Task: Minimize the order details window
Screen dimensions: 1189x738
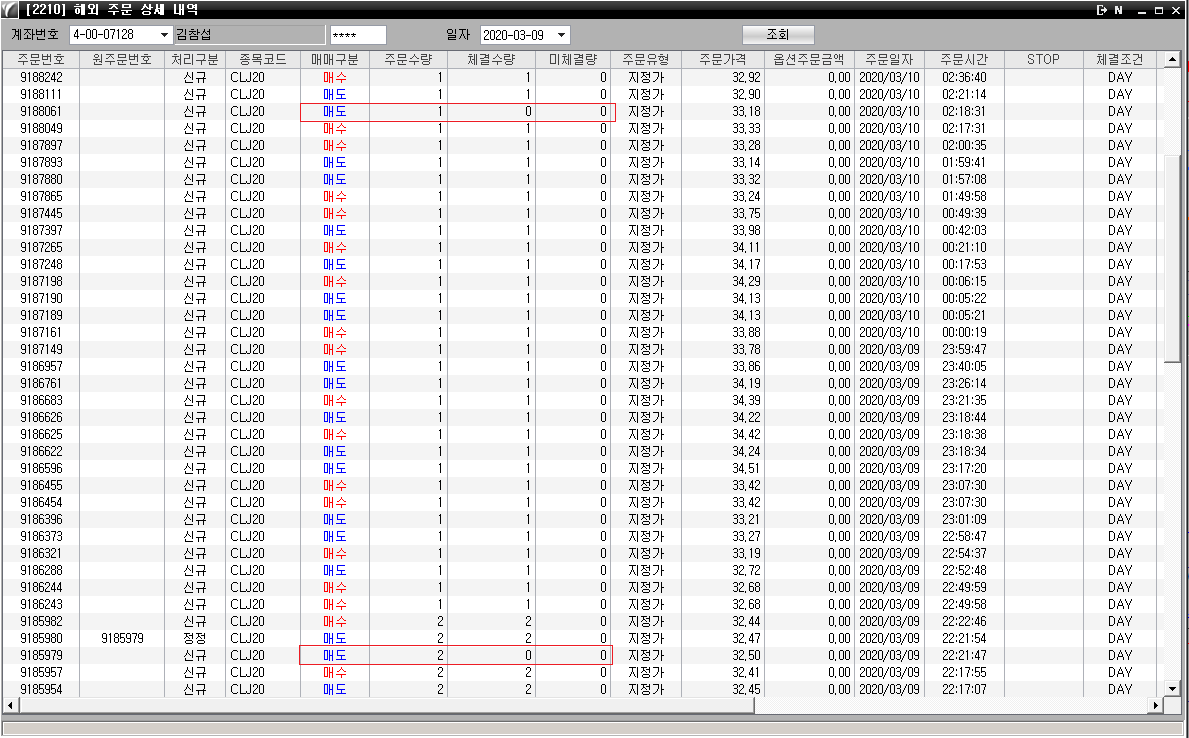Action: pyautogui.click(x=1143, y=10)
